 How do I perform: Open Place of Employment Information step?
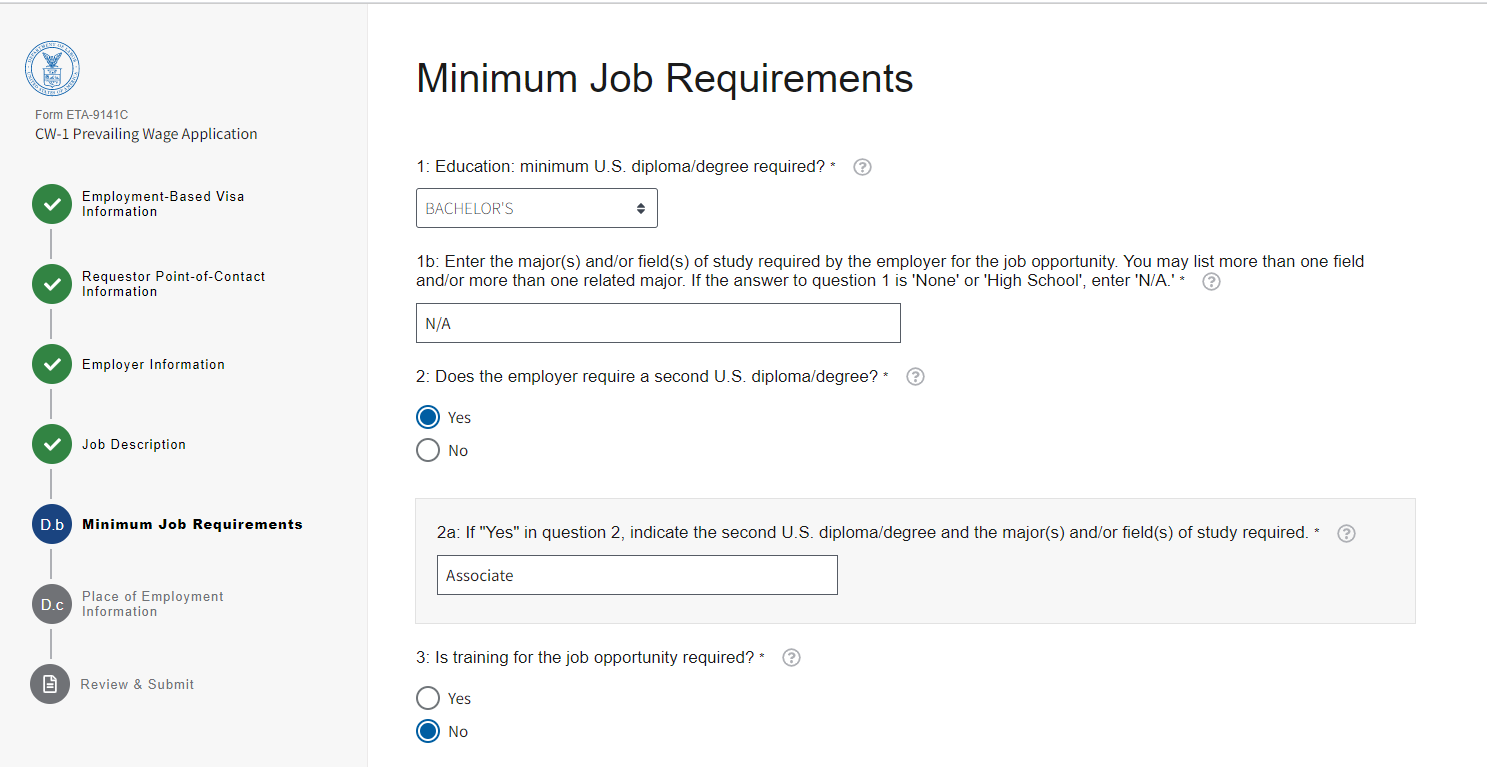(152, 604)
